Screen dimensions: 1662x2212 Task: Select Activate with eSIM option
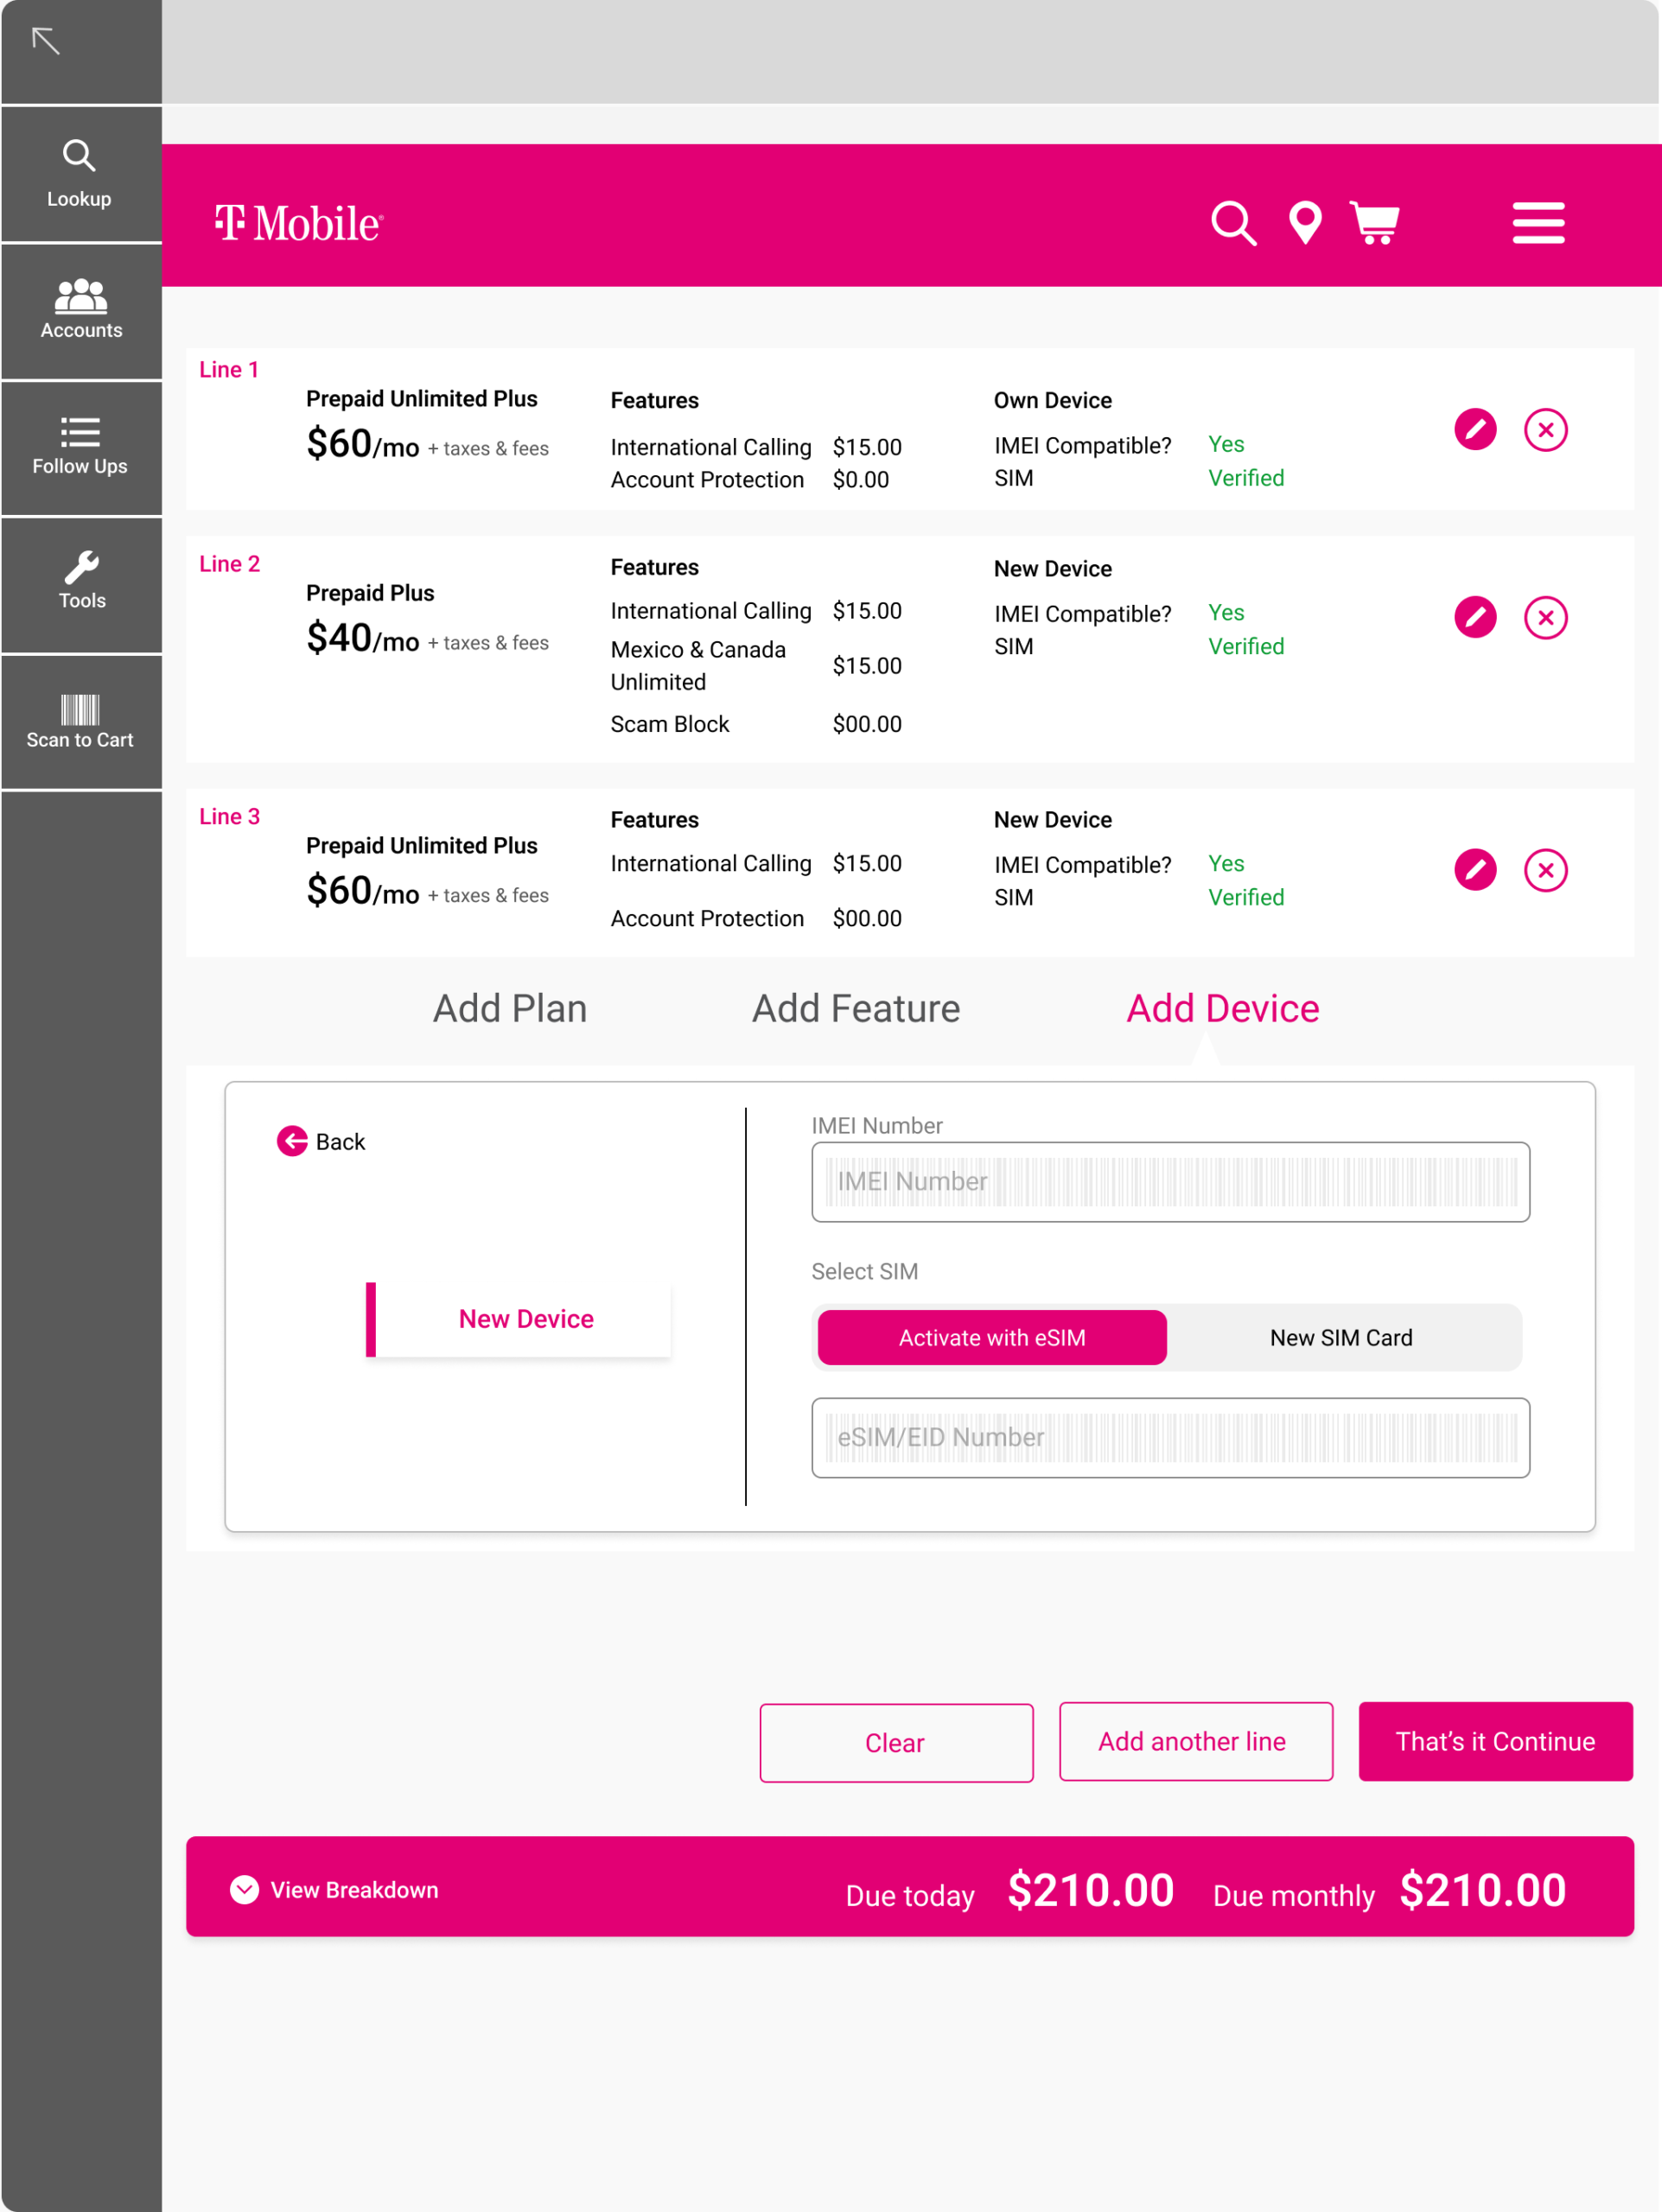[991, 1337]
